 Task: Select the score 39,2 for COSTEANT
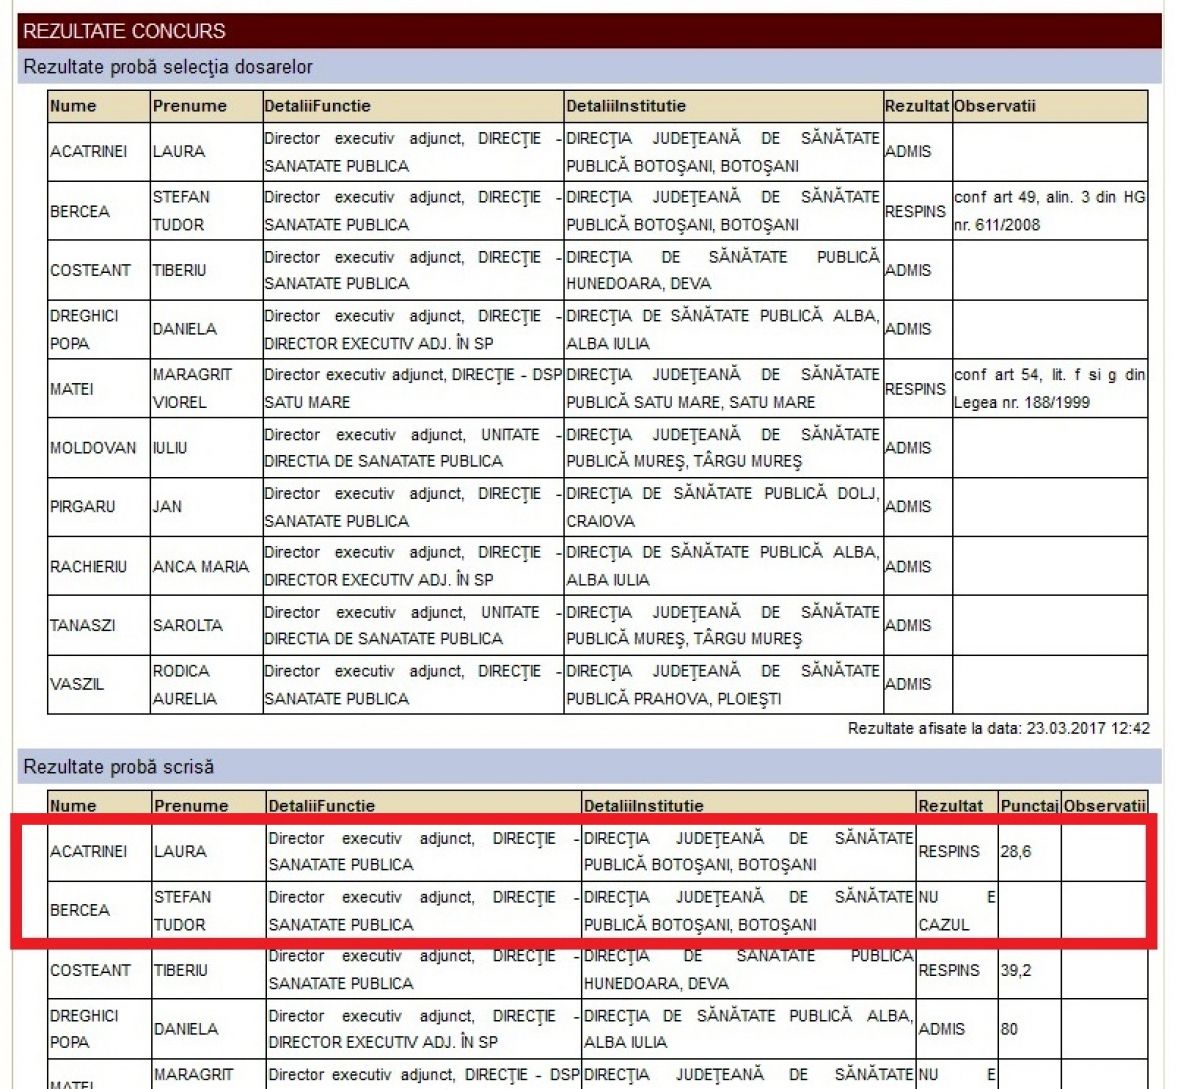coord(1015,970)
